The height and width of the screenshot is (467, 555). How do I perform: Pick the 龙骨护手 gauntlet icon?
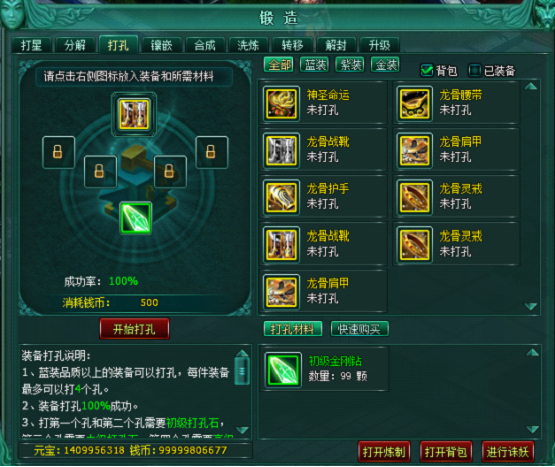[281, 197]
